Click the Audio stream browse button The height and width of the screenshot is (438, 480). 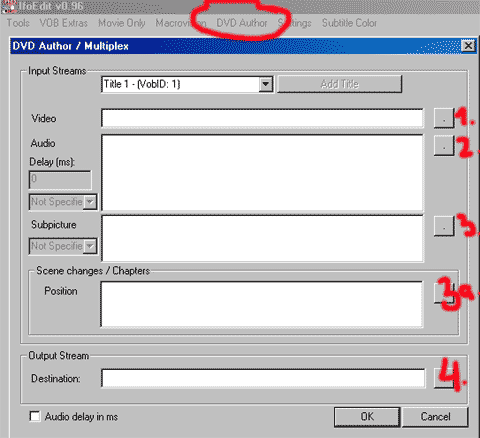(x=444, y=146)
